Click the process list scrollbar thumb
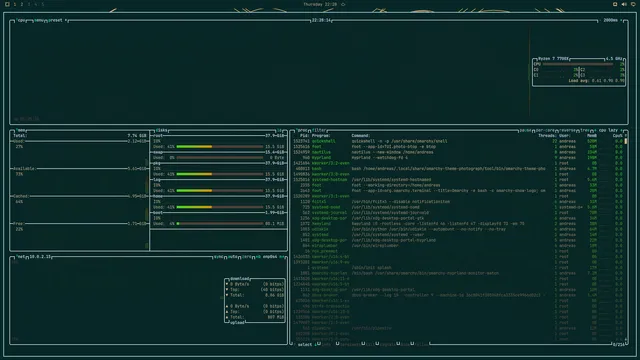The image size is (640, 360). click(626, 141)
